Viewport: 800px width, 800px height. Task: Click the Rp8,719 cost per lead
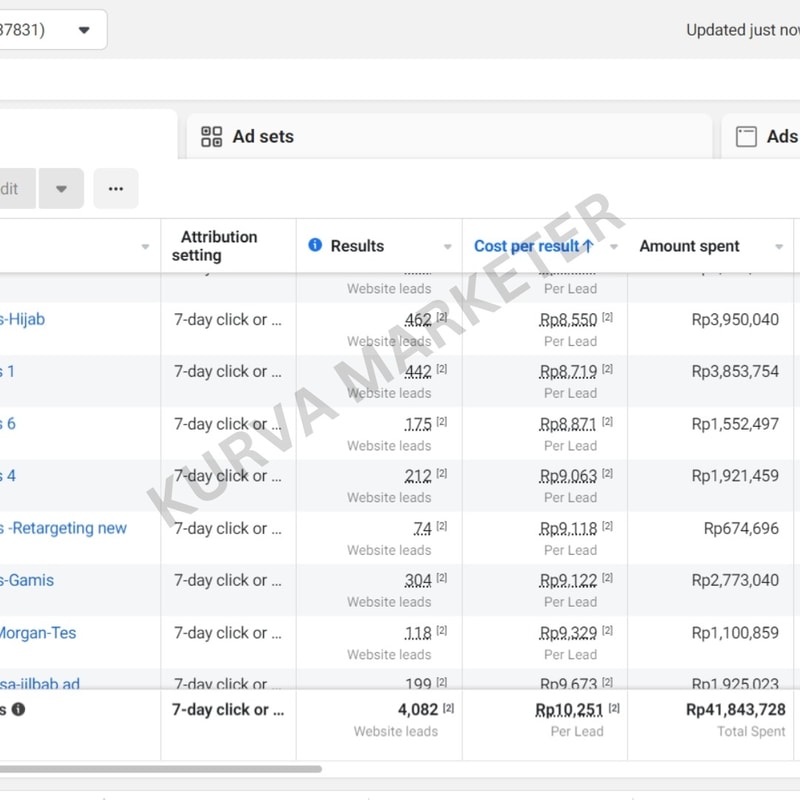[568, 372]
